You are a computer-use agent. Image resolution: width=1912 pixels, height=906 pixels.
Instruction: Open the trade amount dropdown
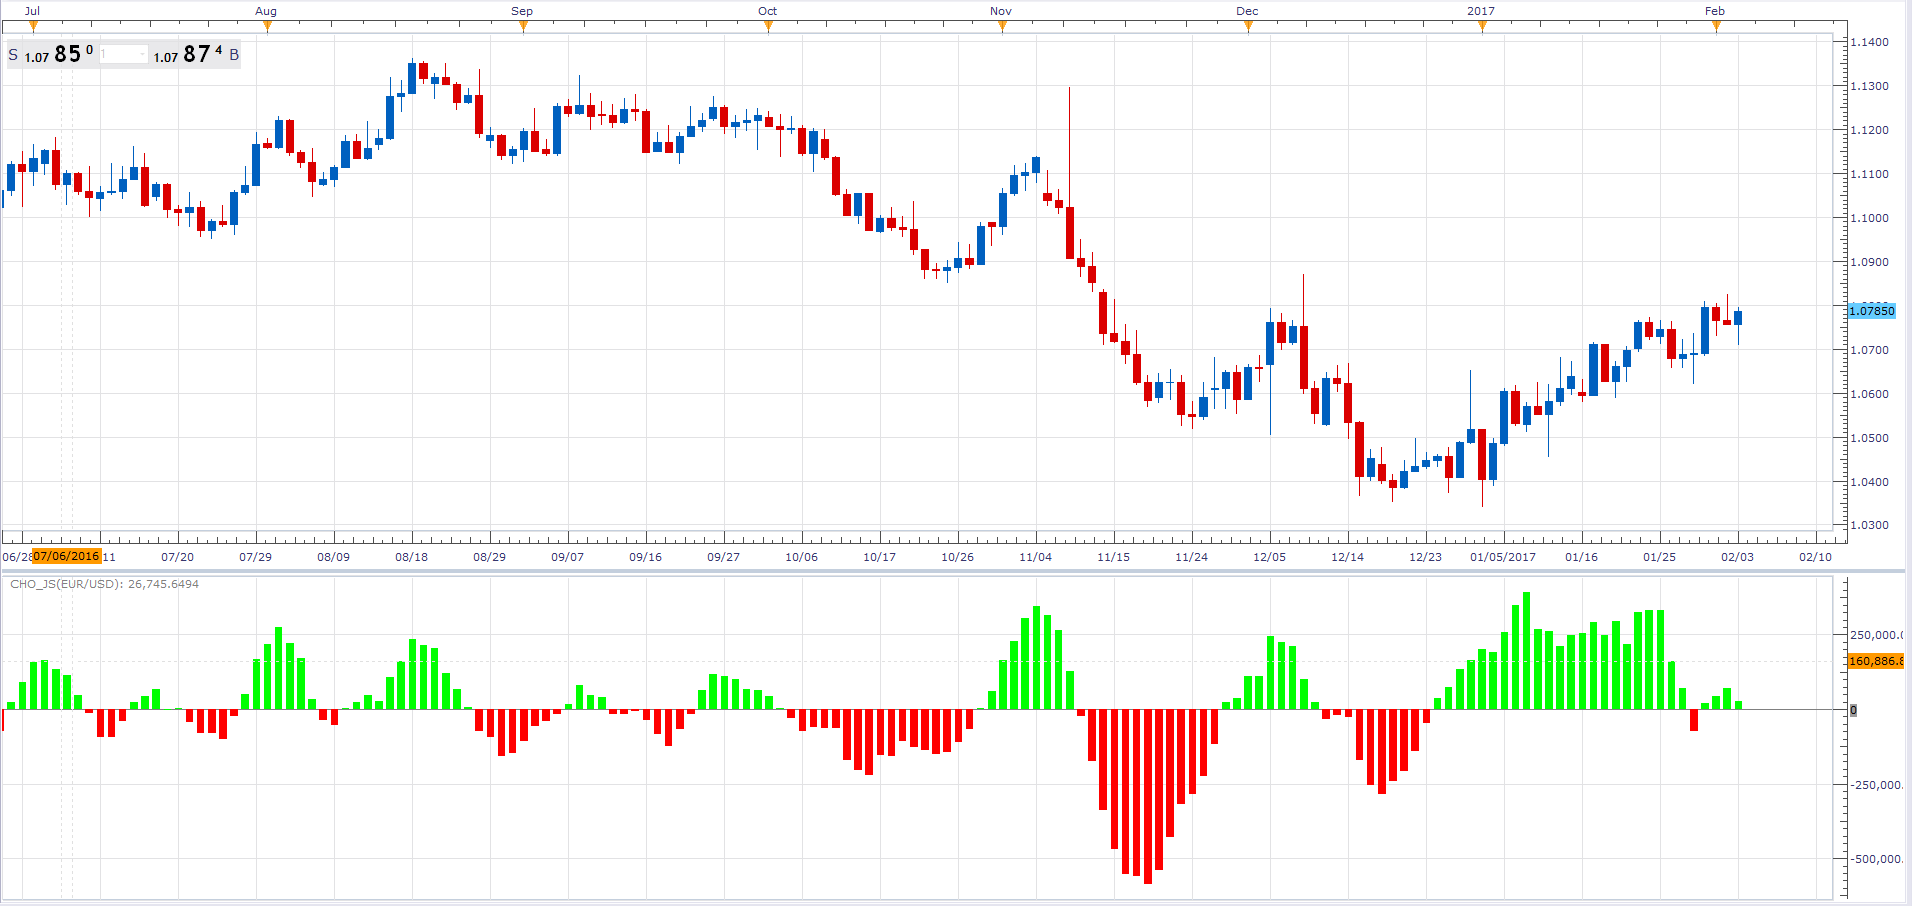pyautogui.click(x=123, y=54)
